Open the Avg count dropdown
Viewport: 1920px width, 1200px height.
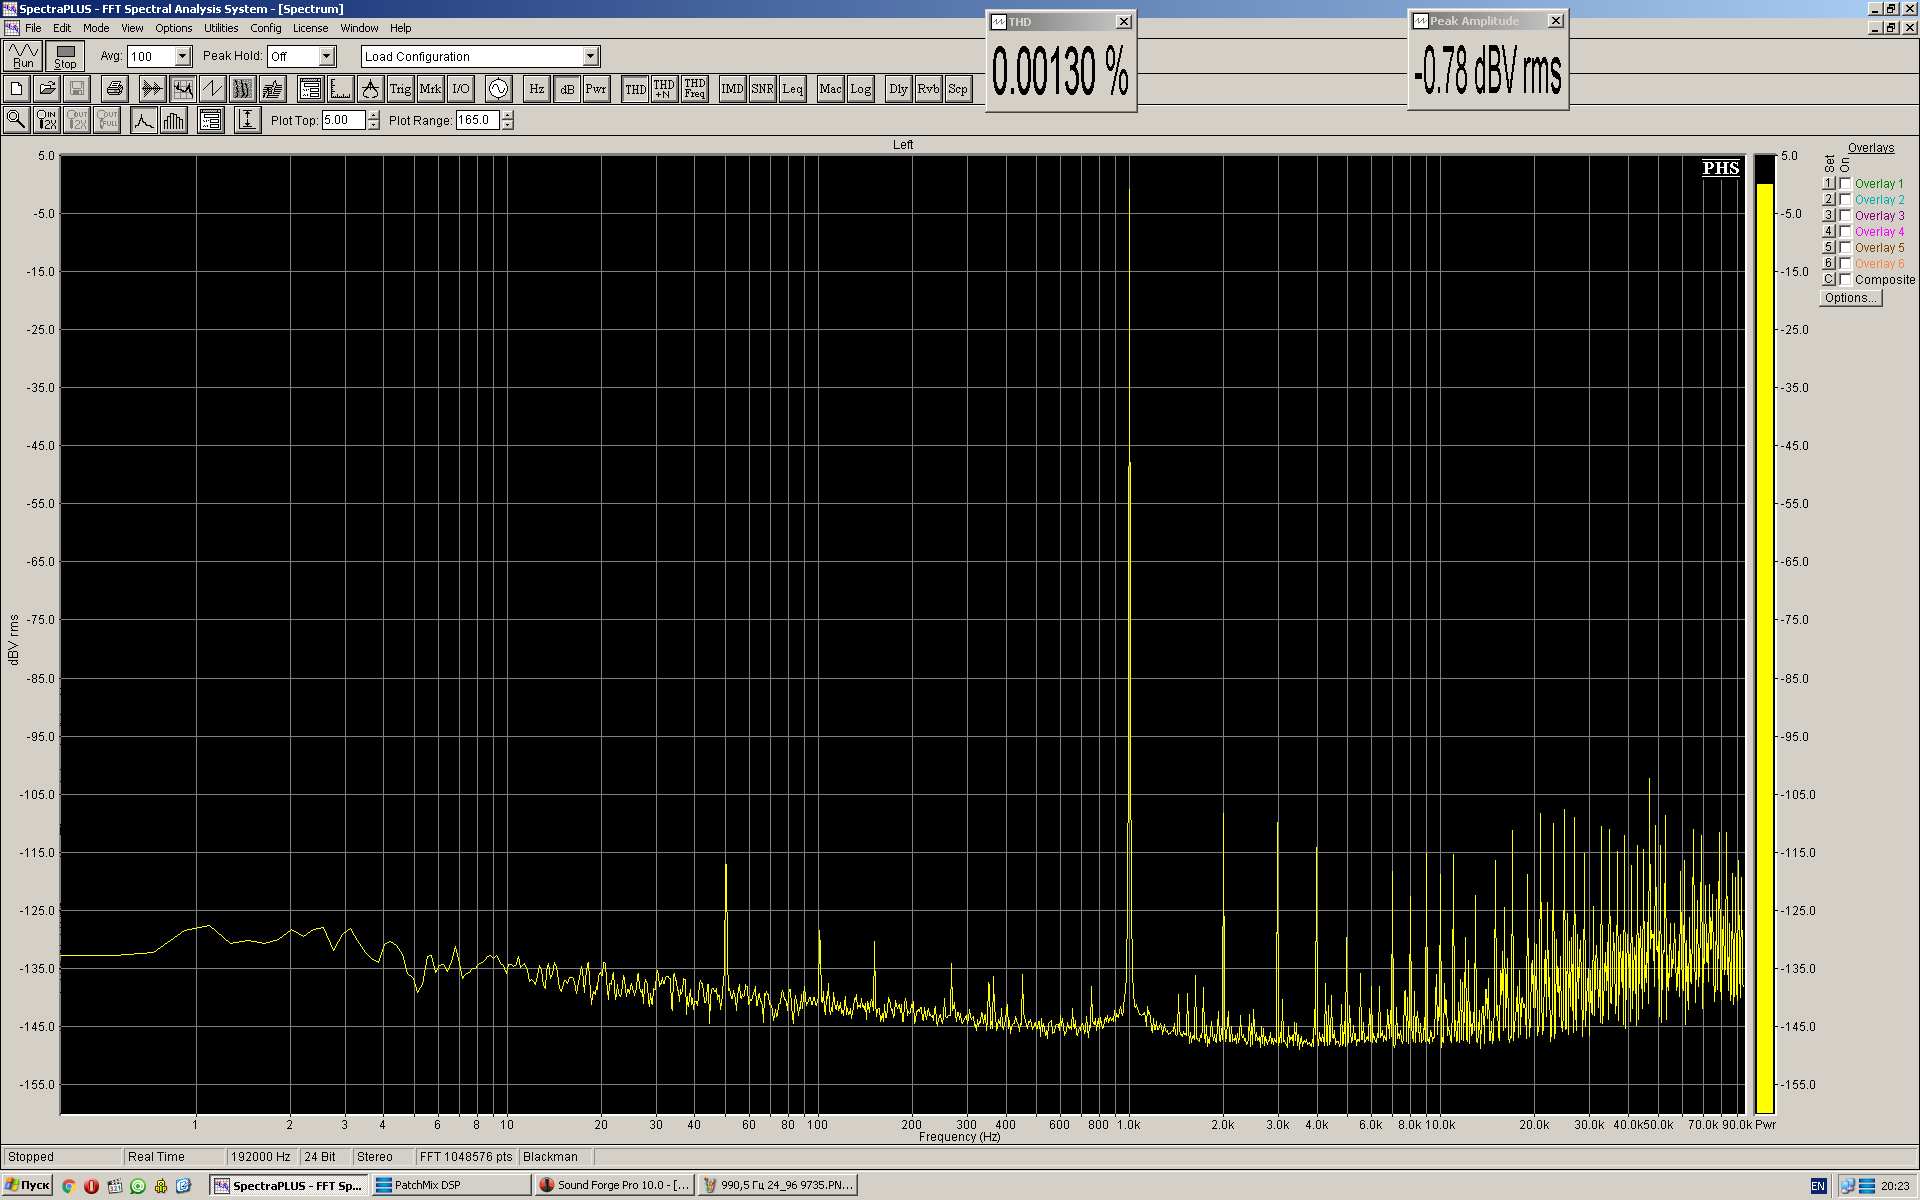tap(183, 57)
